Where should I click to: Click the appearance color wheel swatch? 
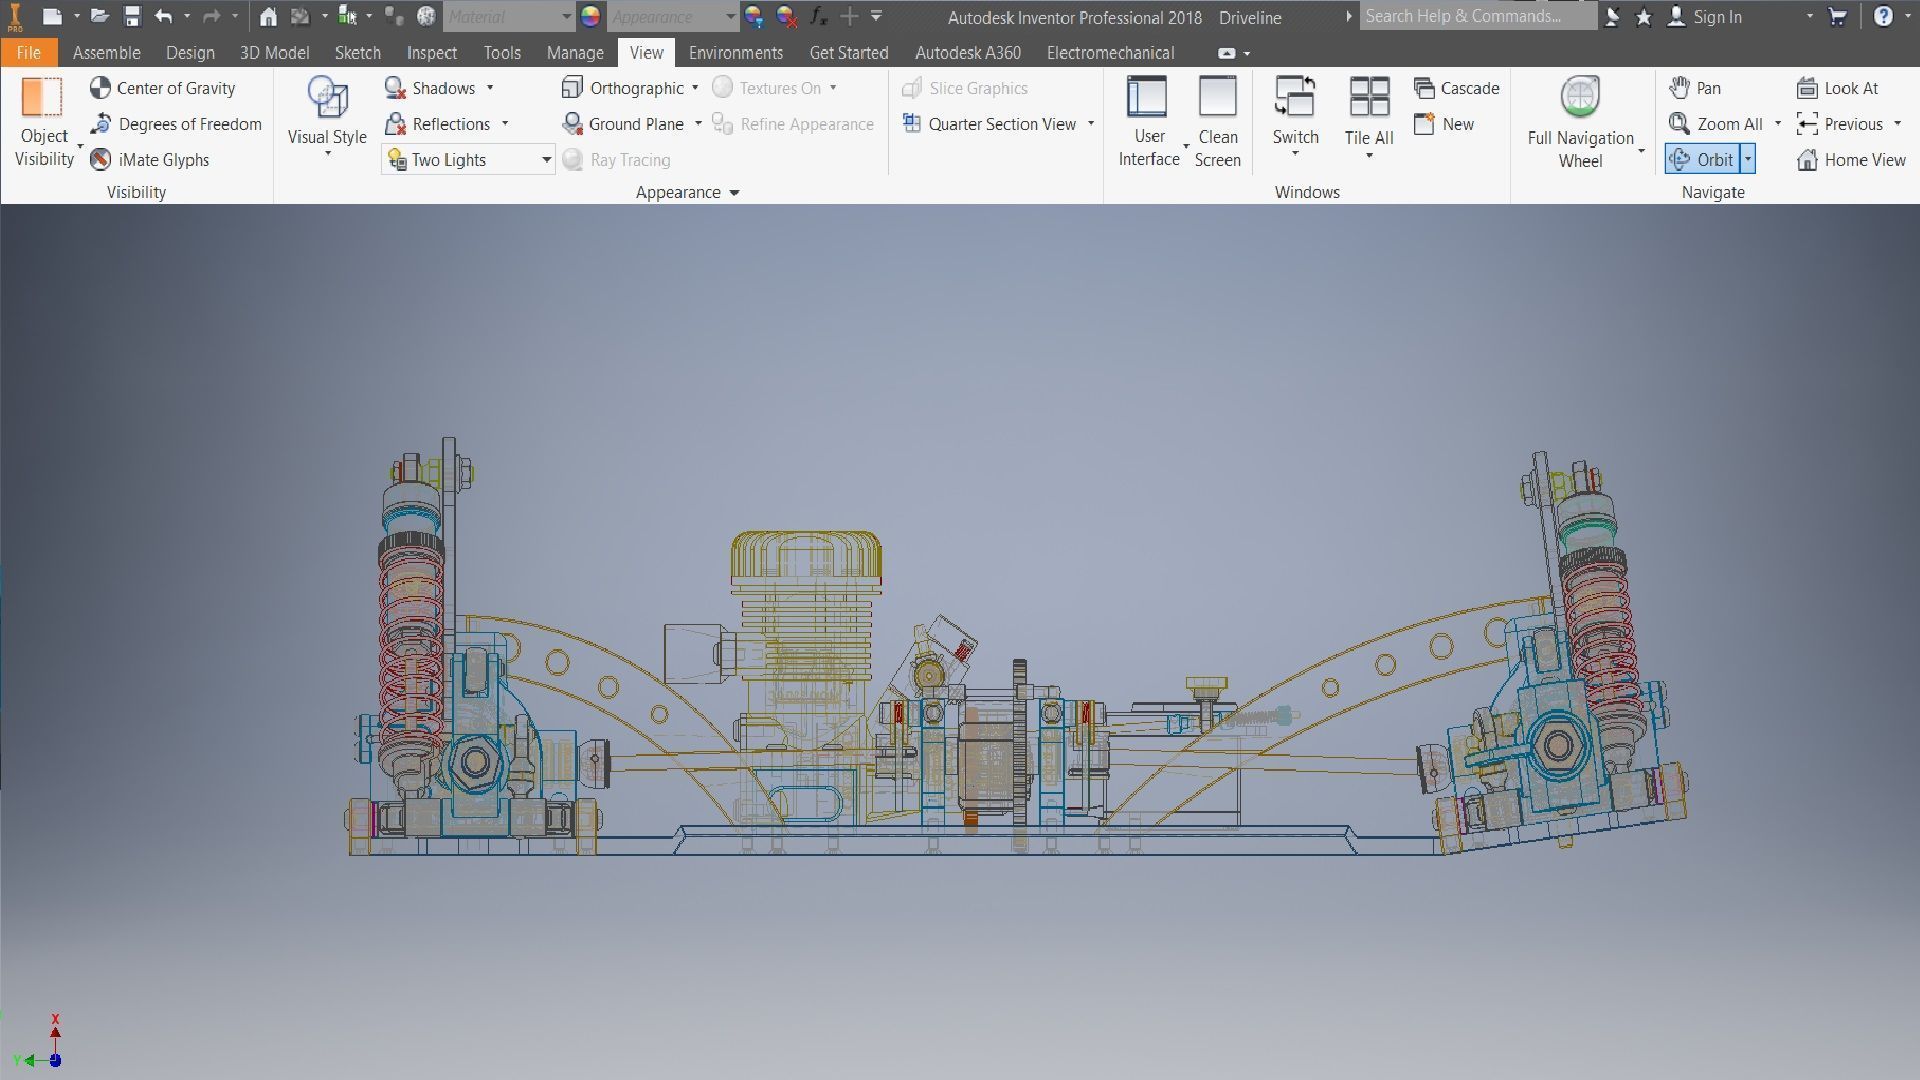(591, 16)
